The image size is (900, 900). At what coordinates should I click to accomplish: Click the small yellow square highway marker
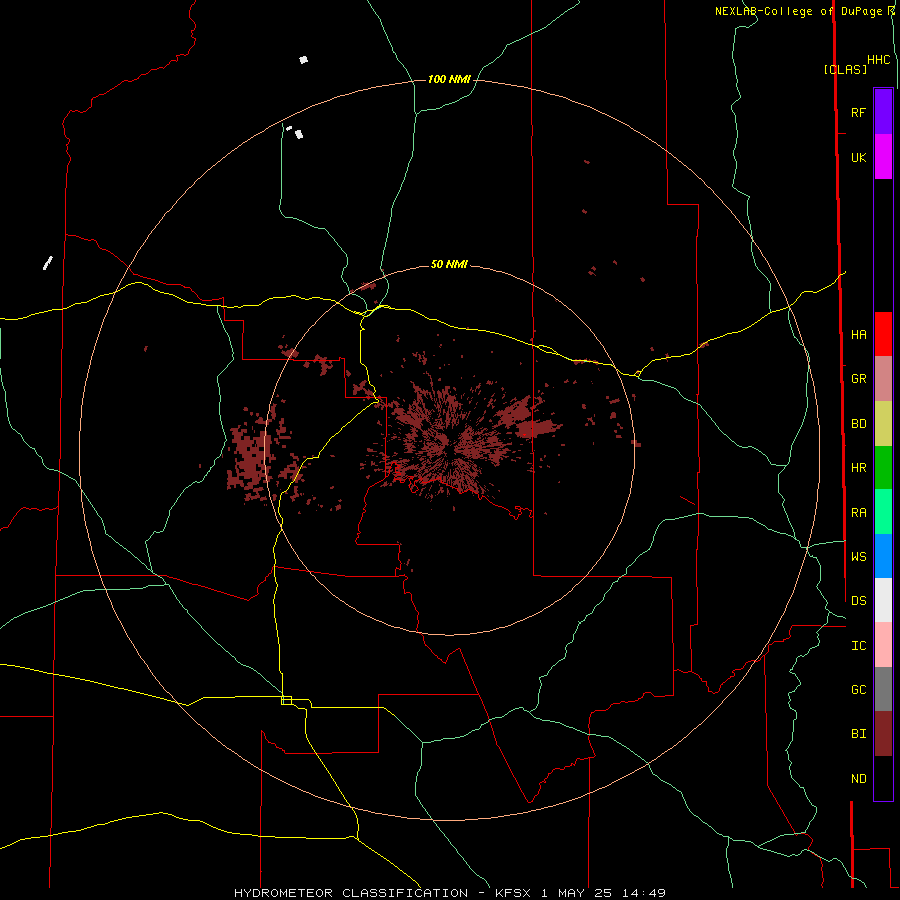click(x=286, y=700)
